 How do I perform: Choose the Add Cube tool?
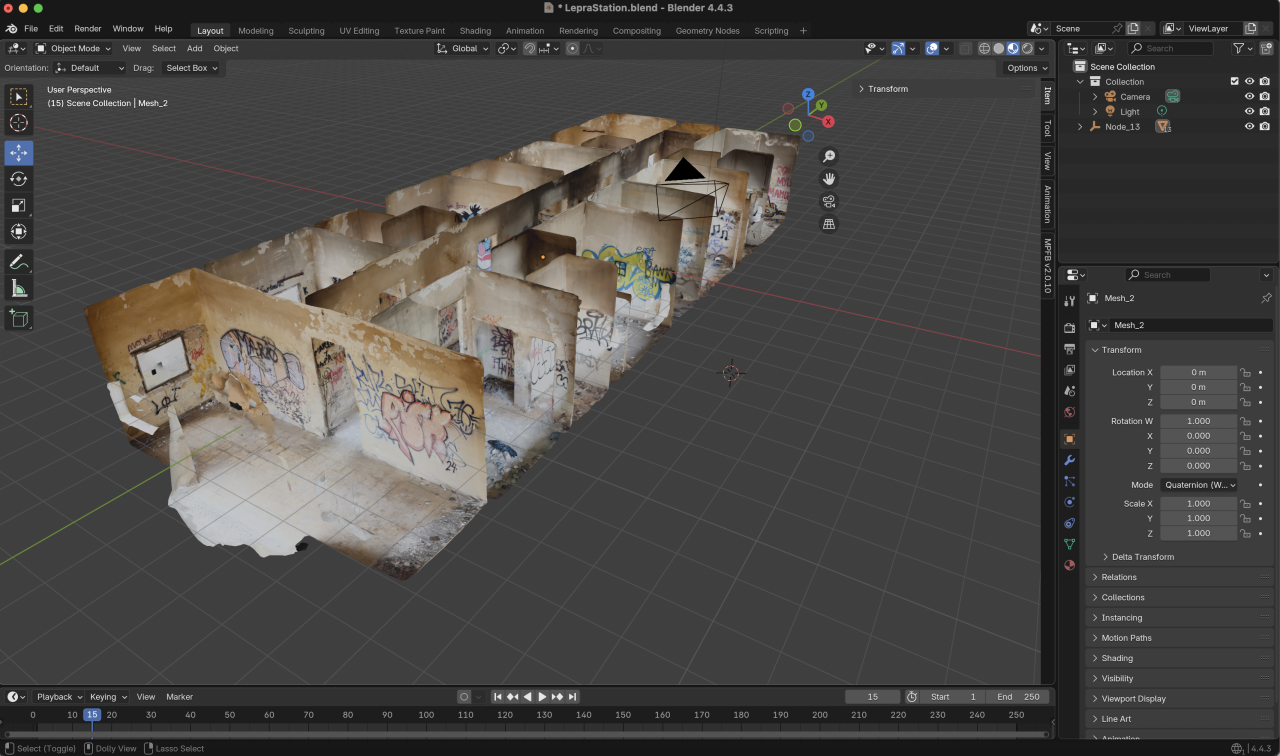[19, 318]
